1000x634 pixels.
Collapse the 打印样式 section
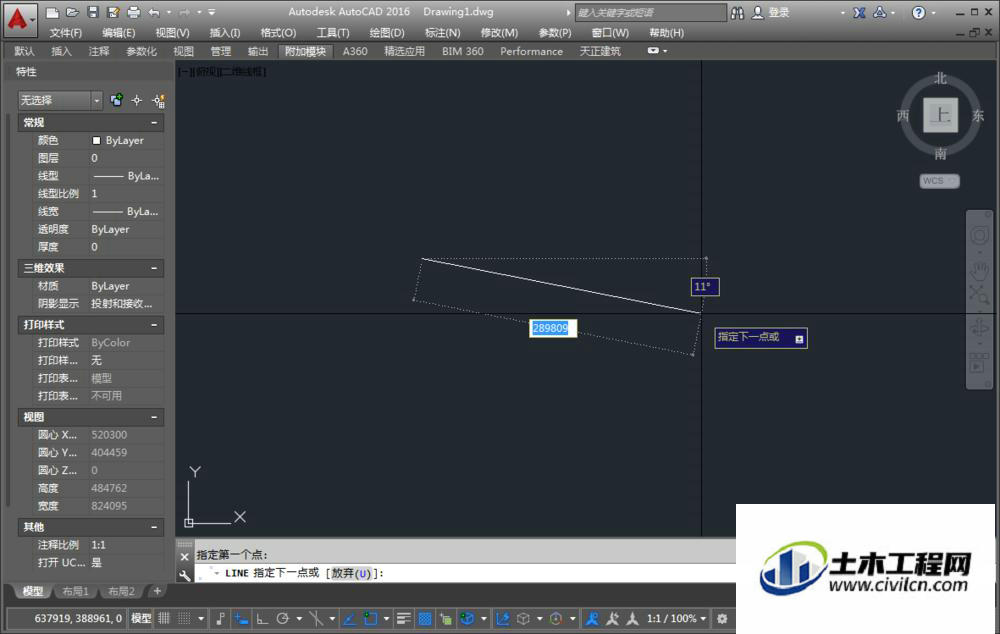[154, 325]
